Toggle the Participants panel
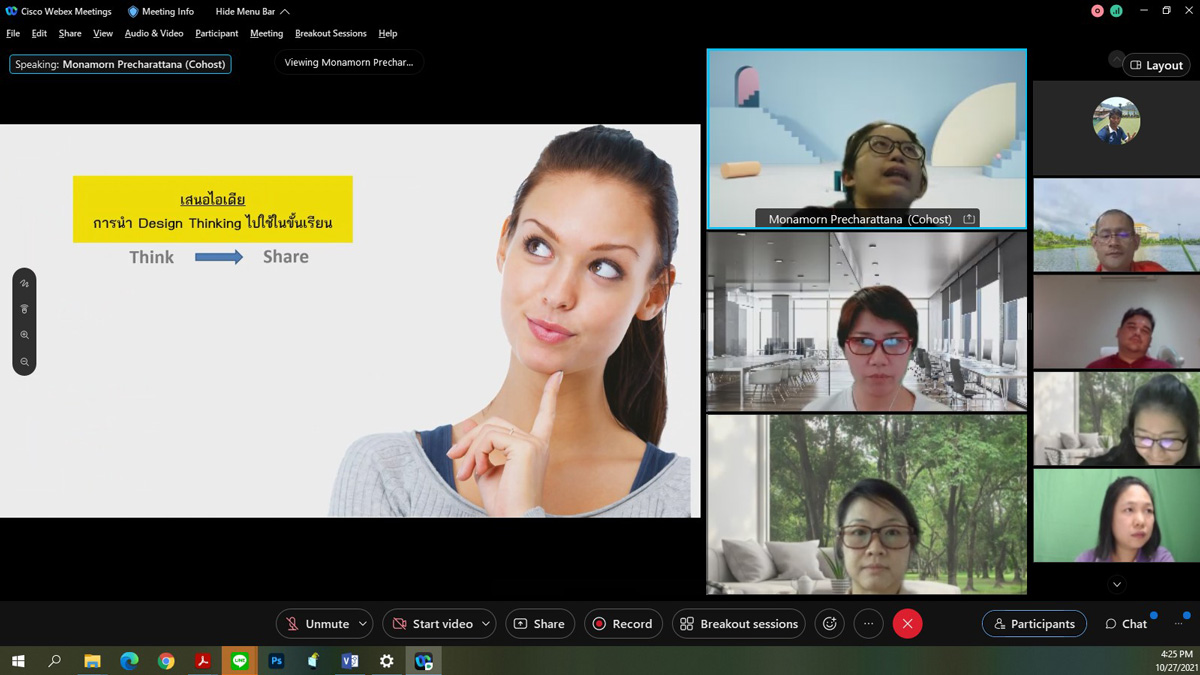The image size is (1200, 675). 1034,624
